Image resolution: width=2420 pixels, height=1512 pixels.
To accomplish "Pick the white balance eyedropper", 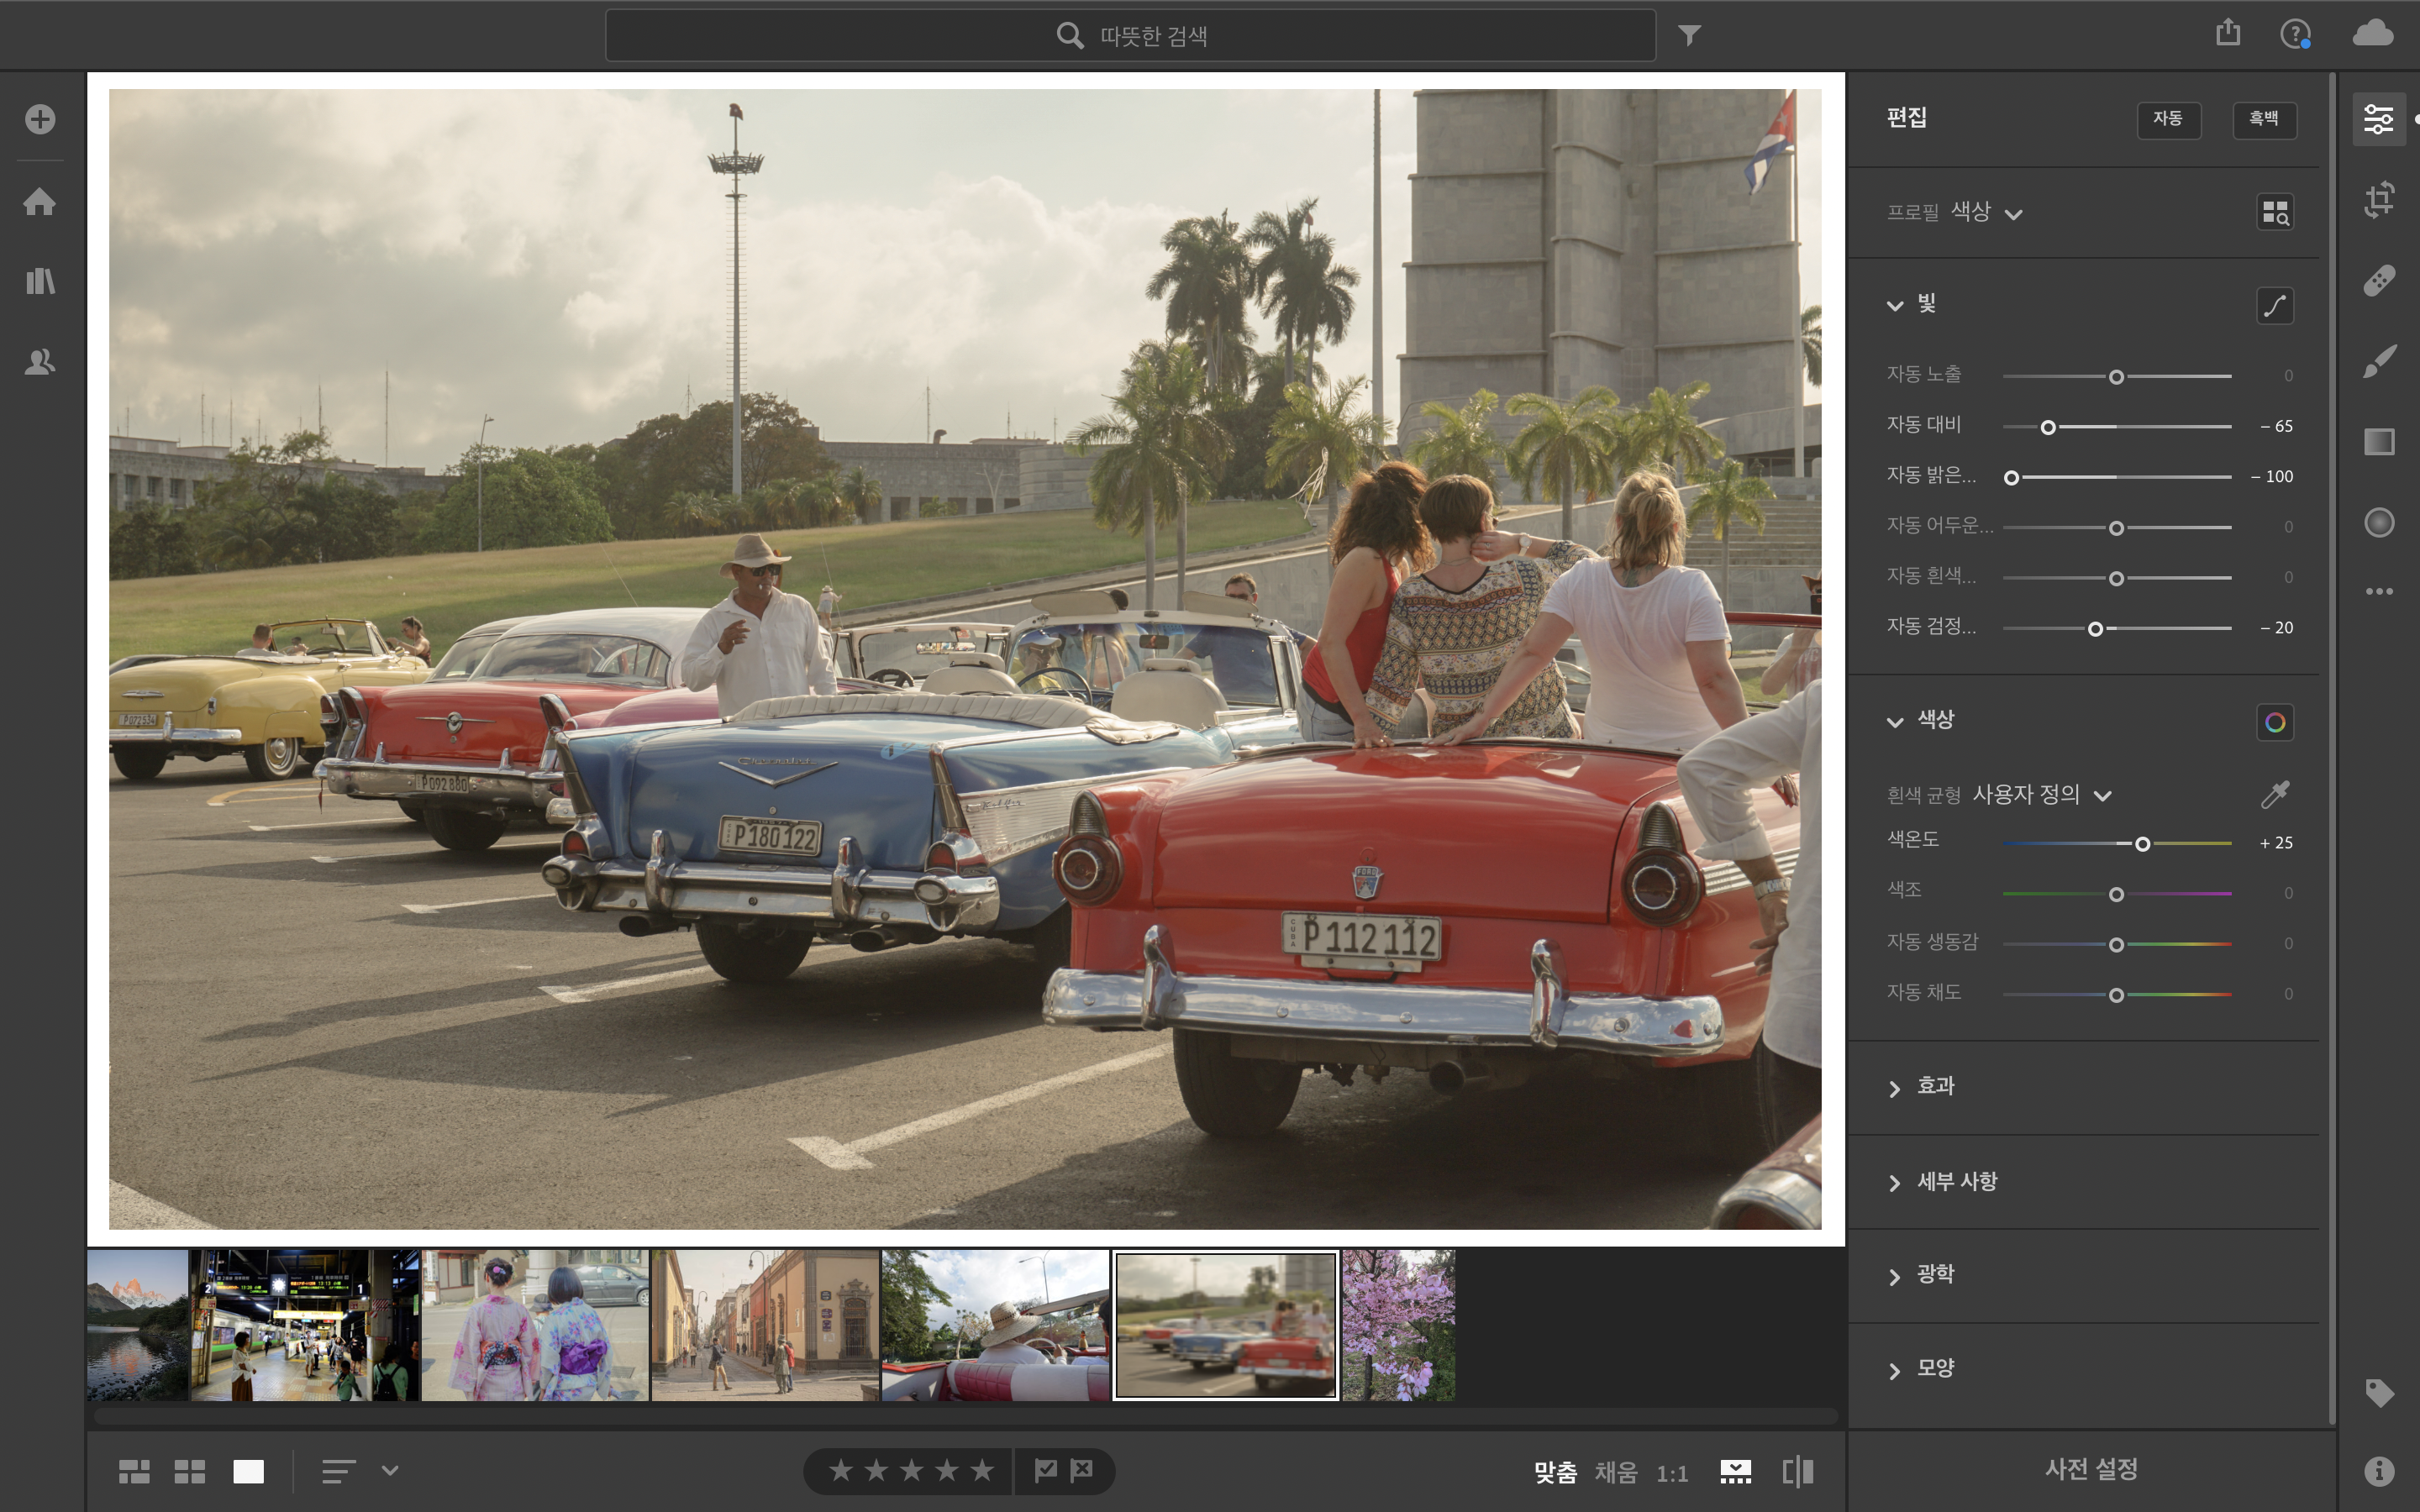I will click(2274, 795).
